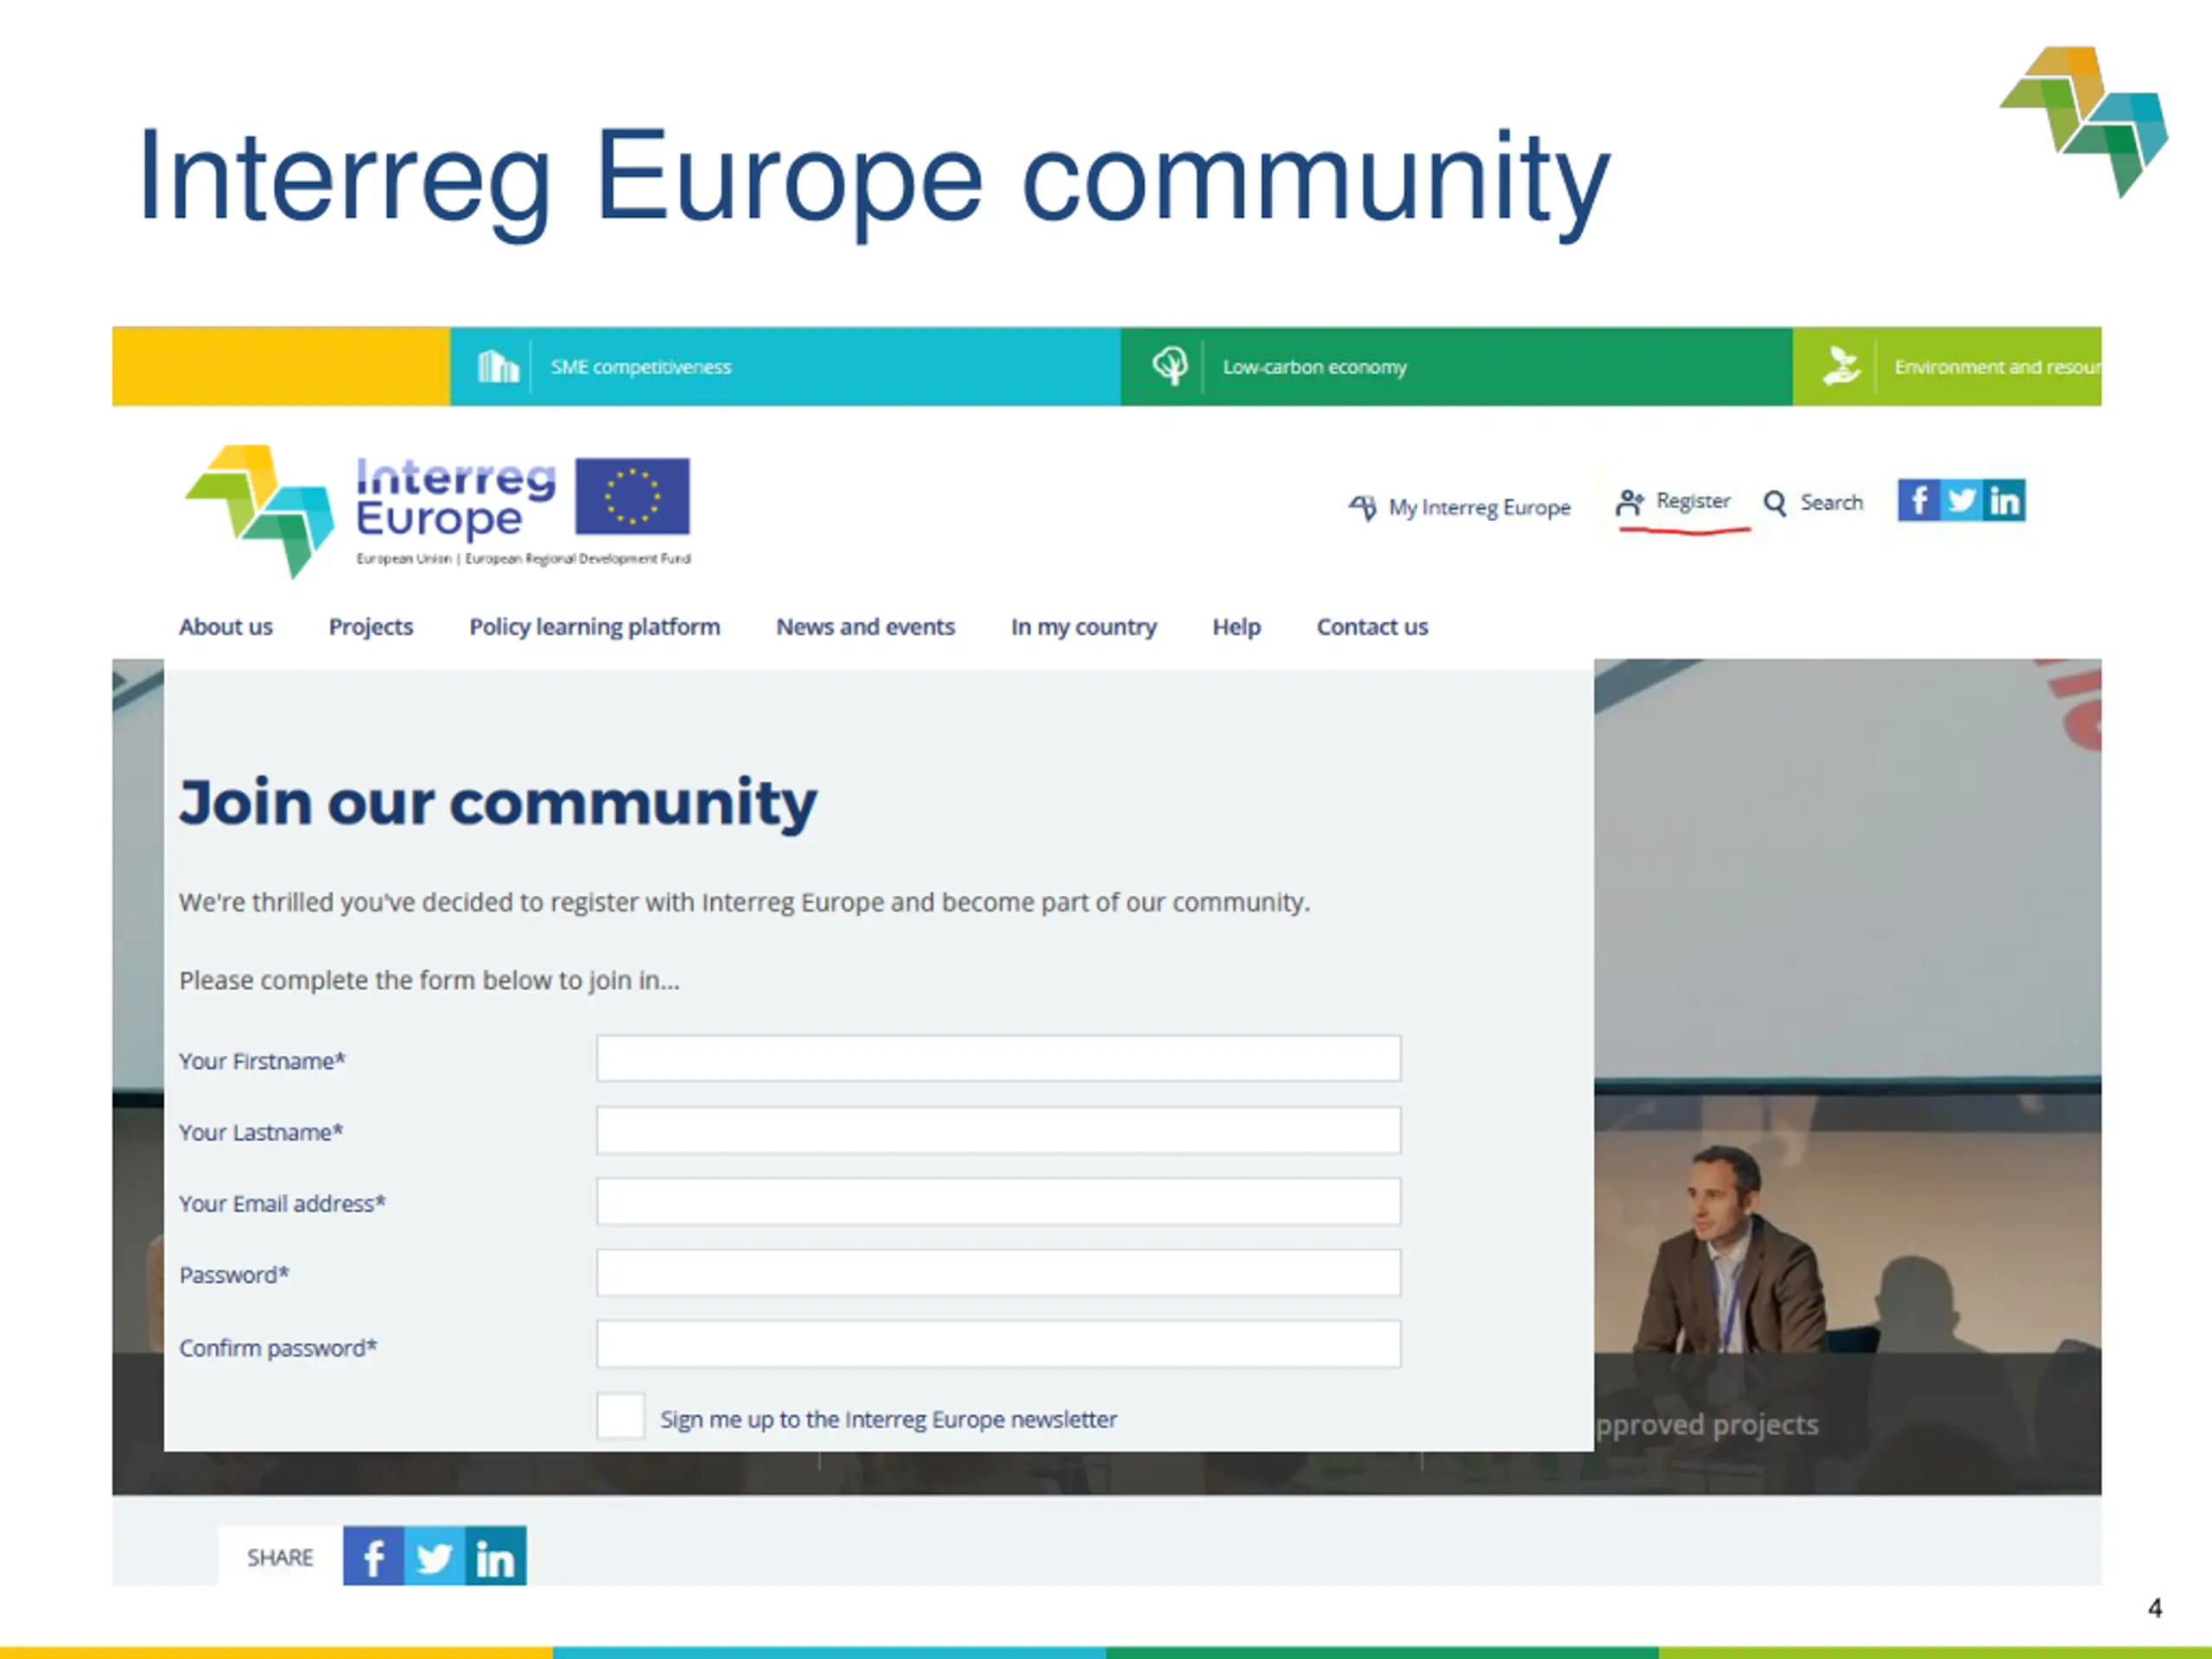Click the Search magnifier icon
Viewport: 2212px width, 1659px height.
[x=1775, y=503]
